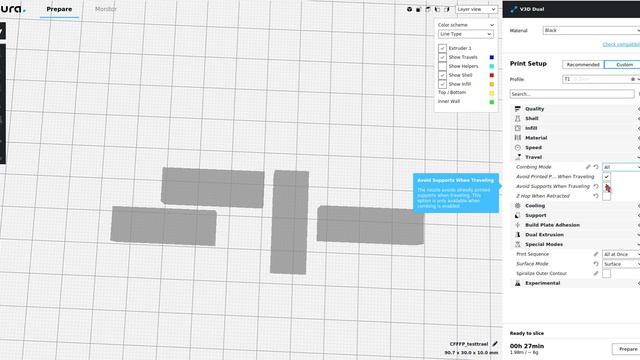Viewport: 640px width, 360px height.
Task: Uncheck Show Shell
Action: pos(442,75)
